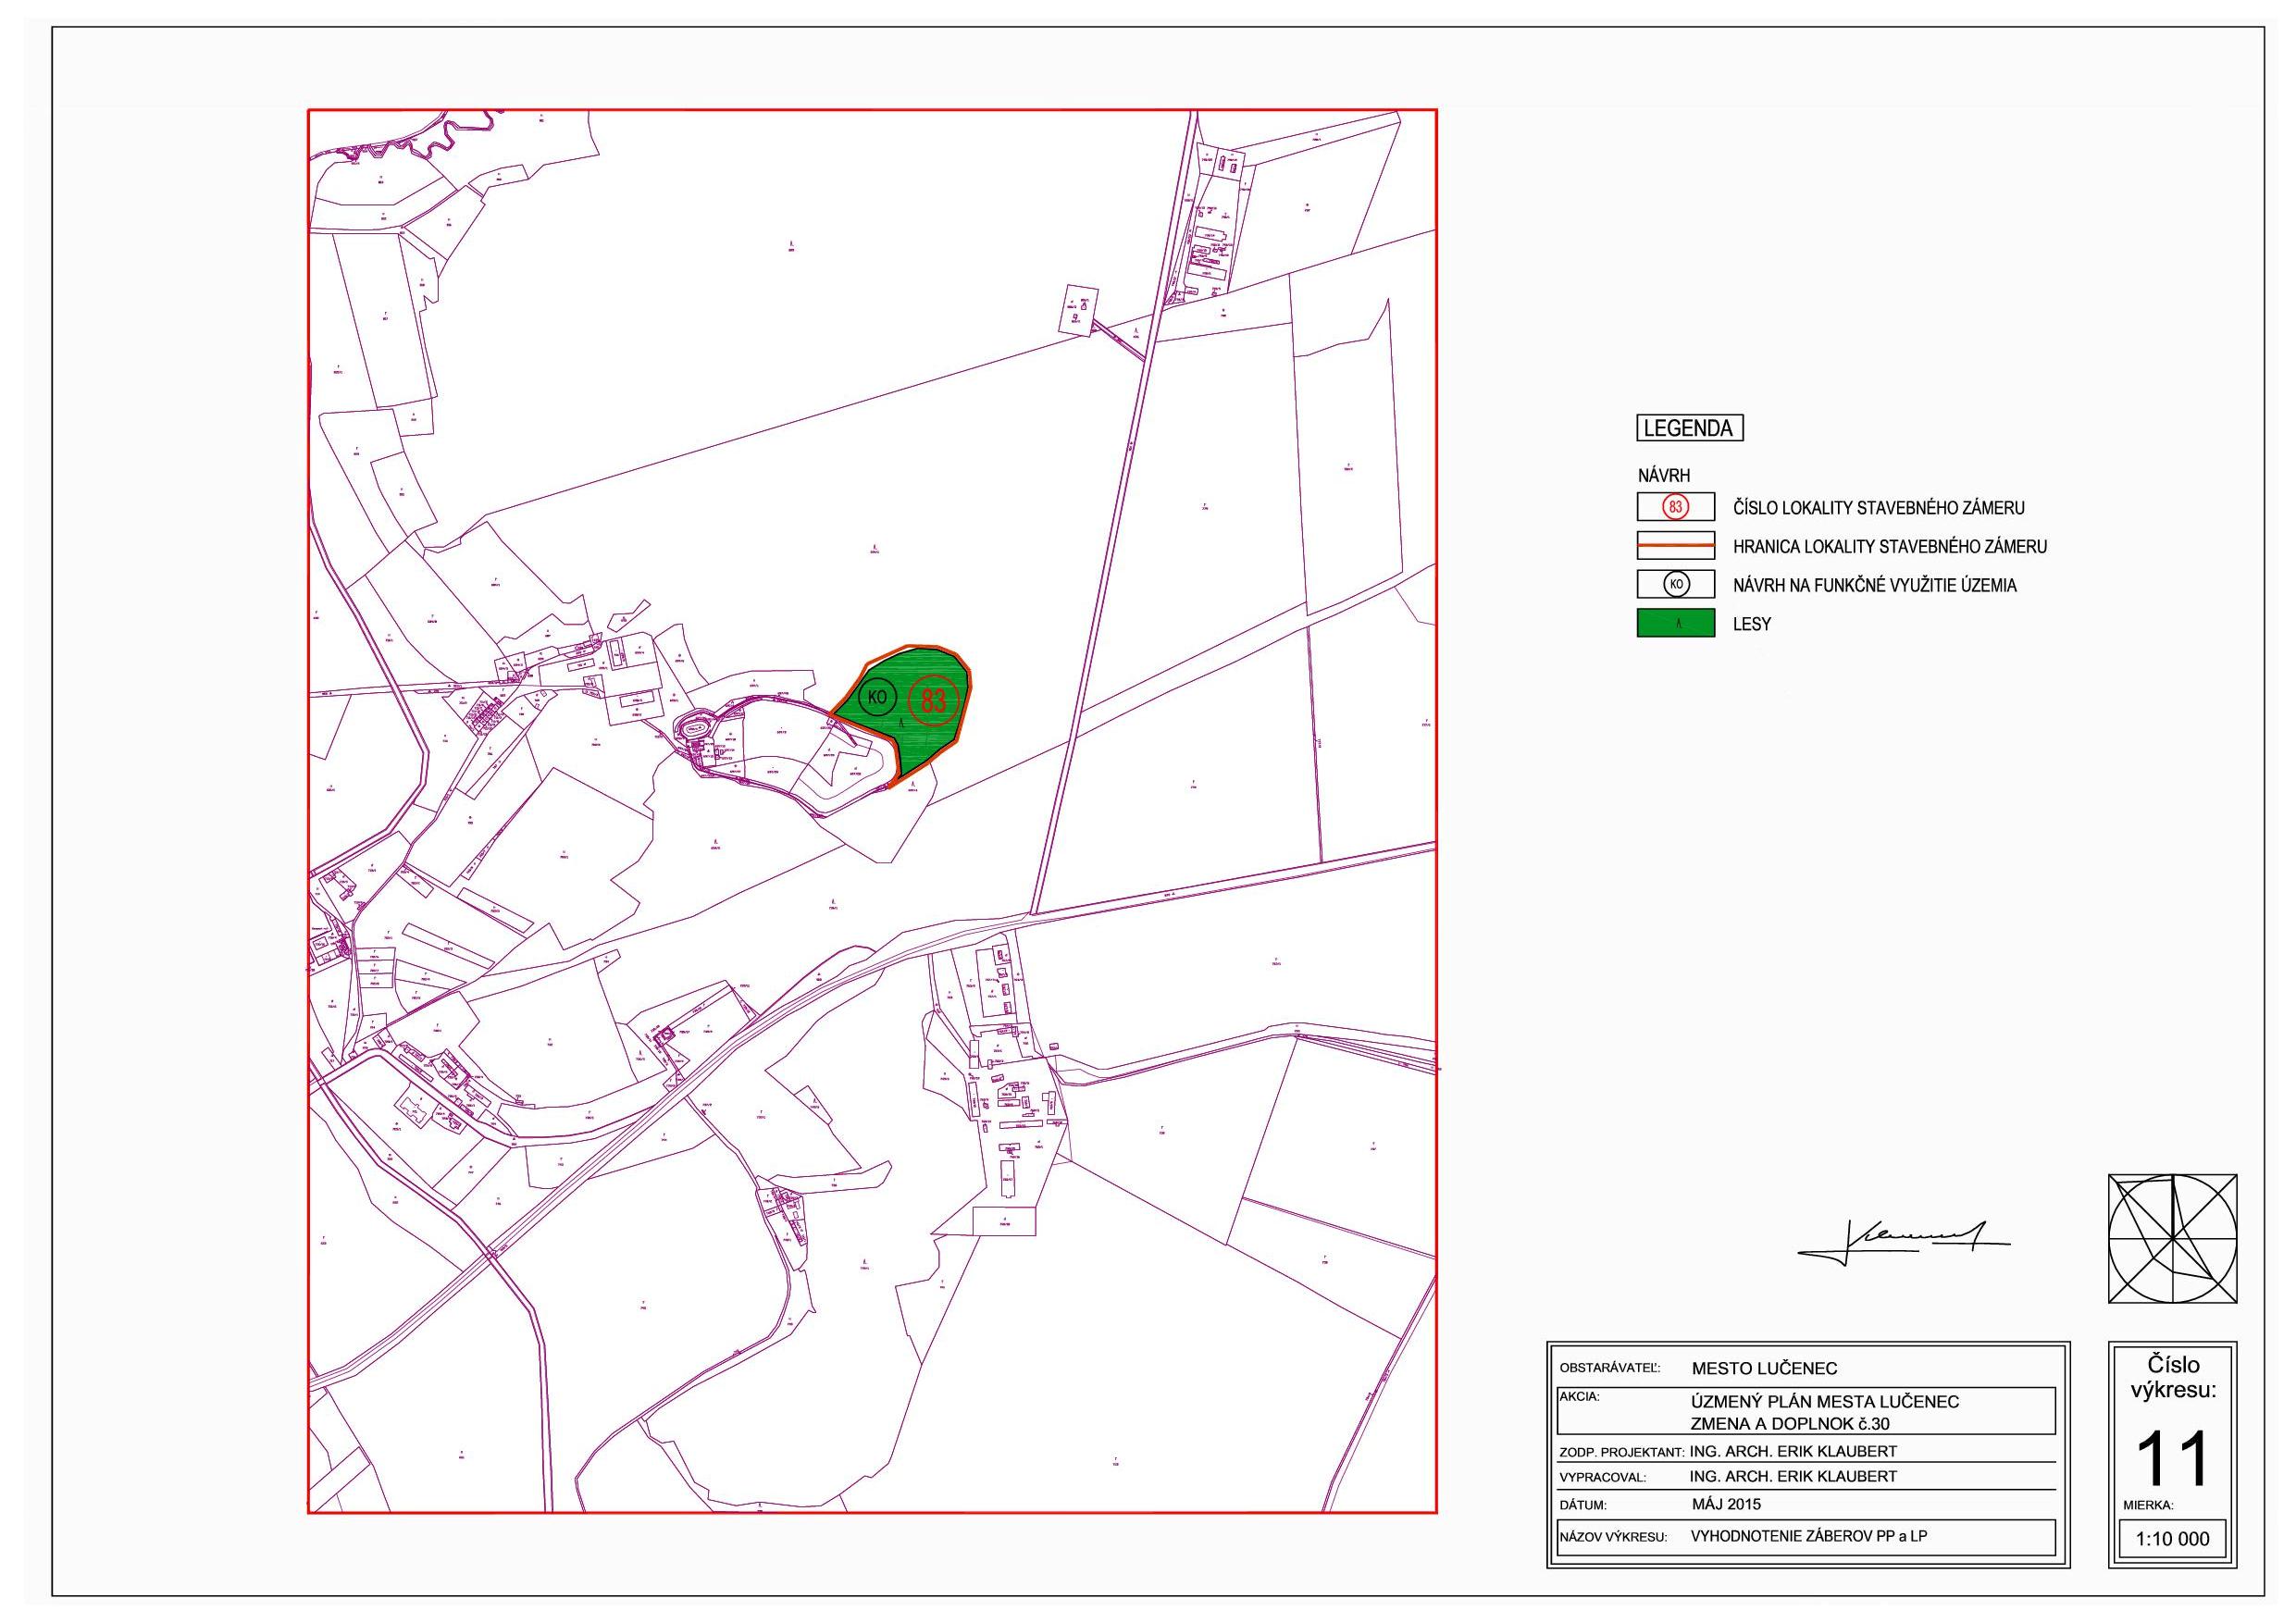Click the 1:10 000 scale box
Viewport: 2296px width, 1623px height.
2172,1539
